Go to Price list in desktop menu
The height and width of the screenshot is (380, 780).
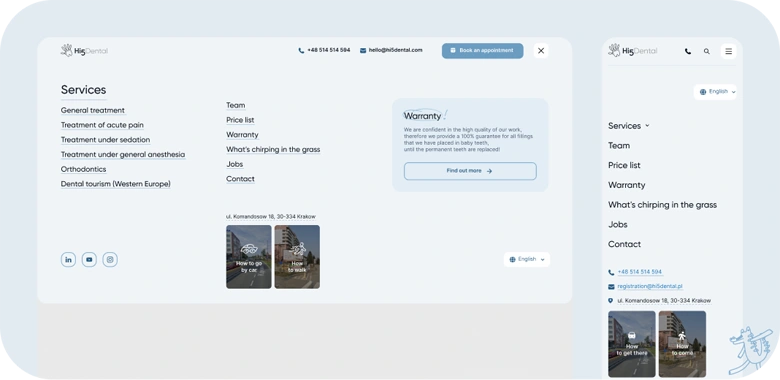click(240, 120)
